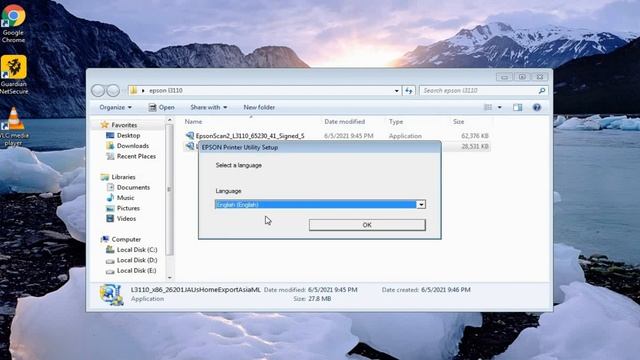Click Explorer back navigation button
This screenshot has width=640, height=360.
(x=98, y=90)
